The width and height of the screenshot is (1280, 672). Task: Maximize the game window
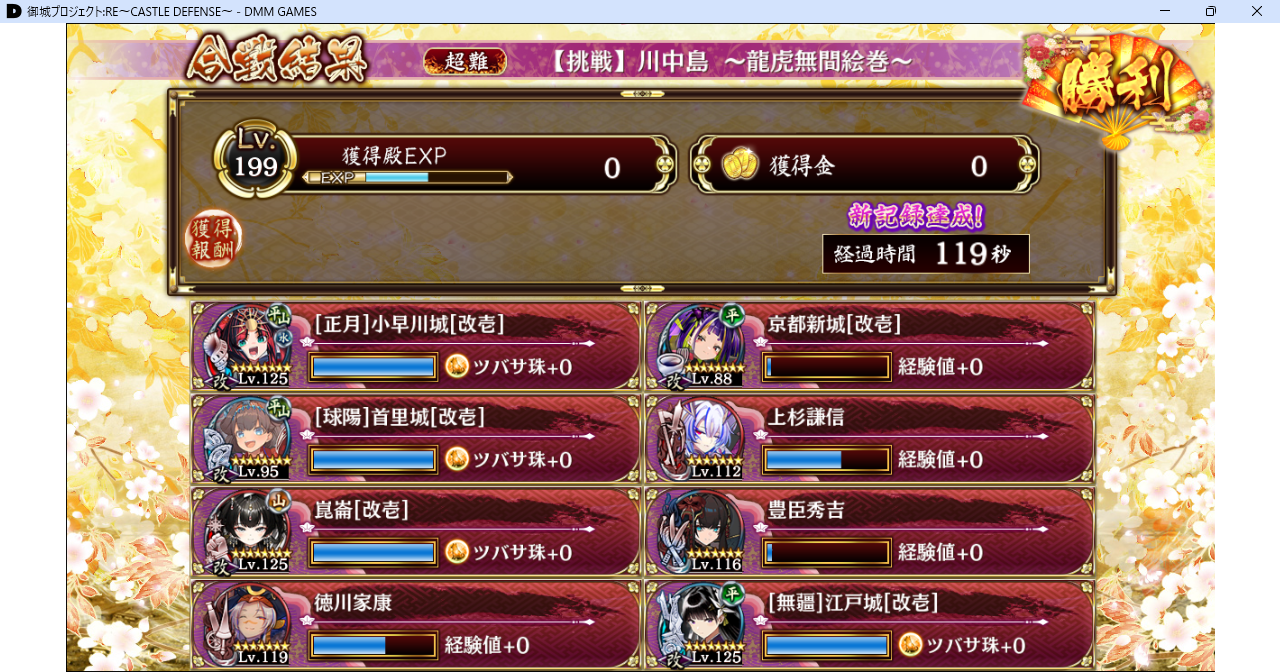tap(1210, 11)
